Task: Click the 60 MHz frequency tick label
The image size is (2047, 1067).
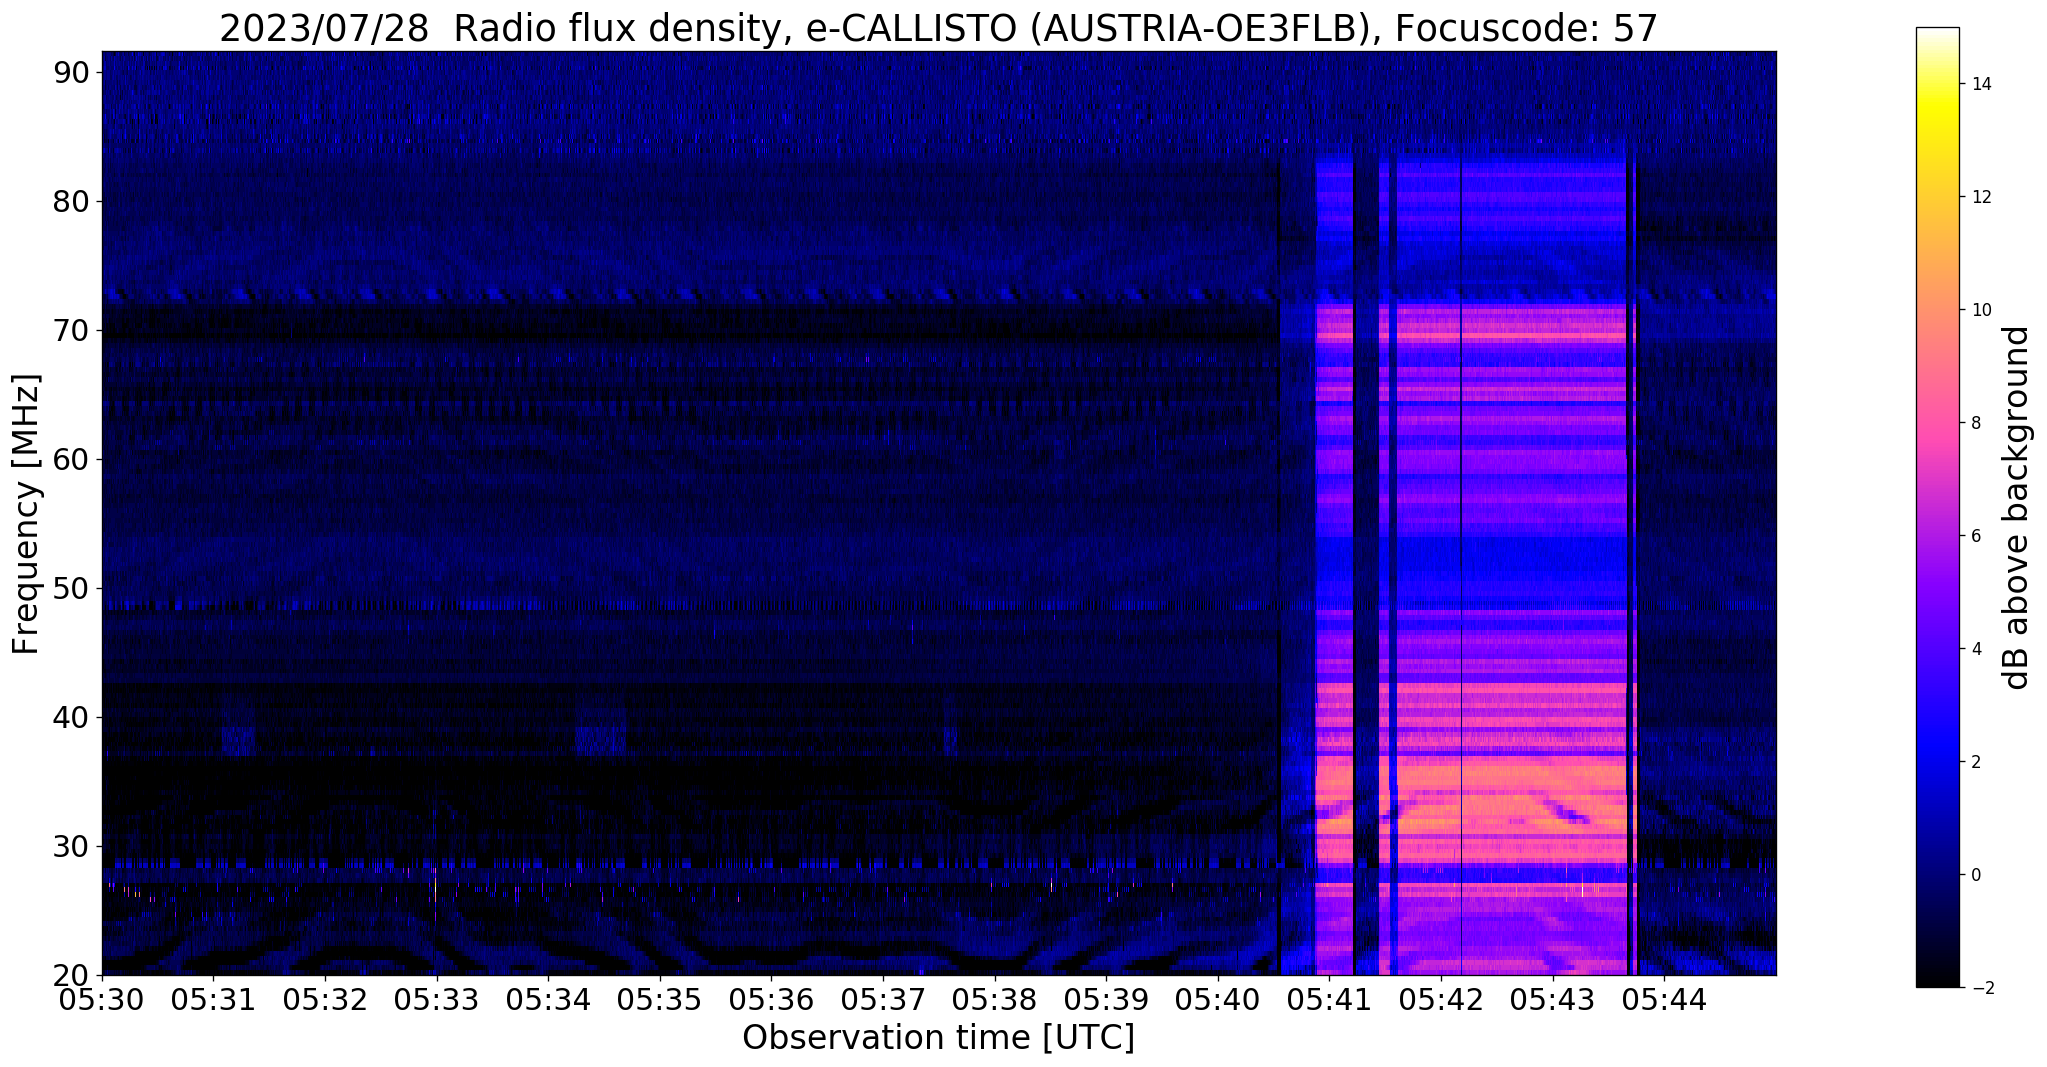Action: click(72, 459)
